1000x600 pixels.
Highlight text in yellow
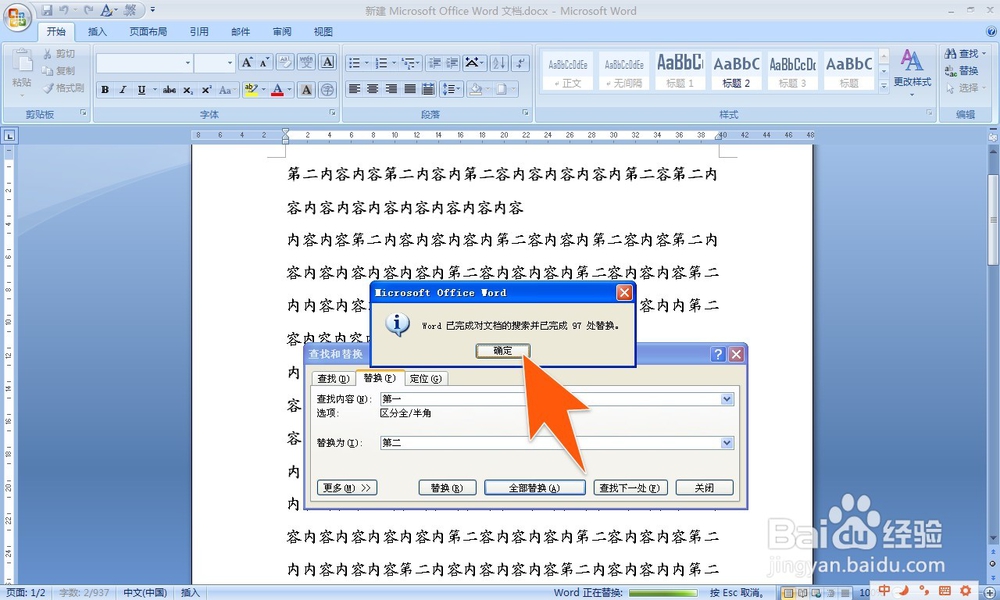click(250, 90)
